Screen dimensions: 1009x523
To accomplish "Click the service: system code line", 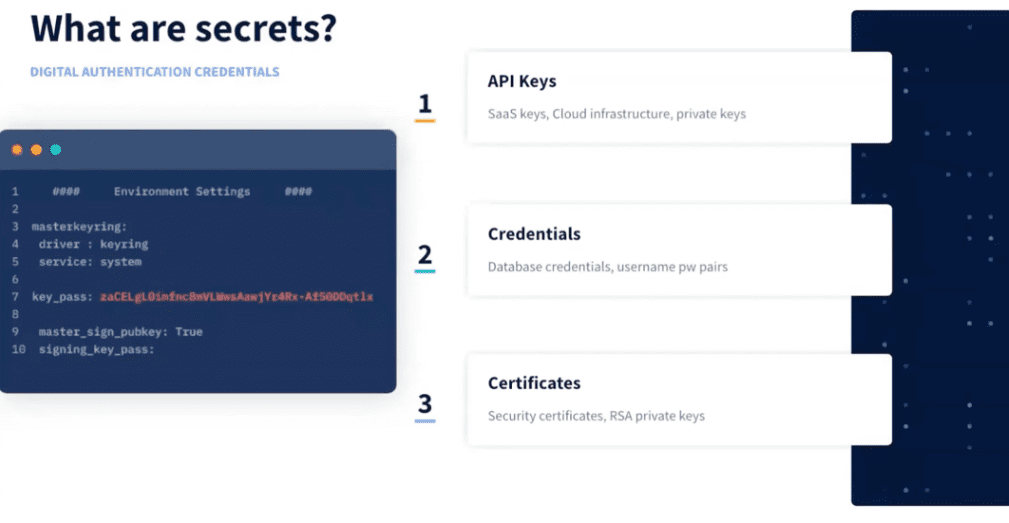I will (x=90, y=262).
